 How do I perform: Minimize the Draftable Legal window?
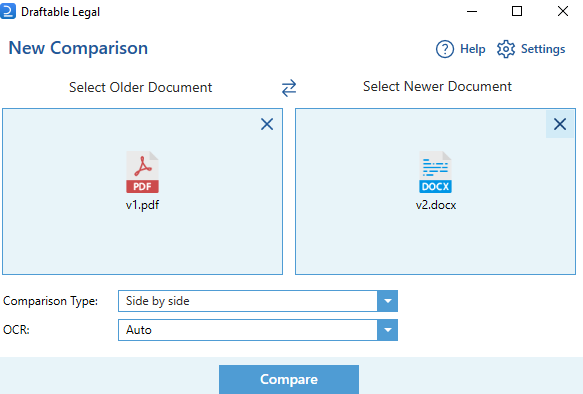[x=472, y=12]
